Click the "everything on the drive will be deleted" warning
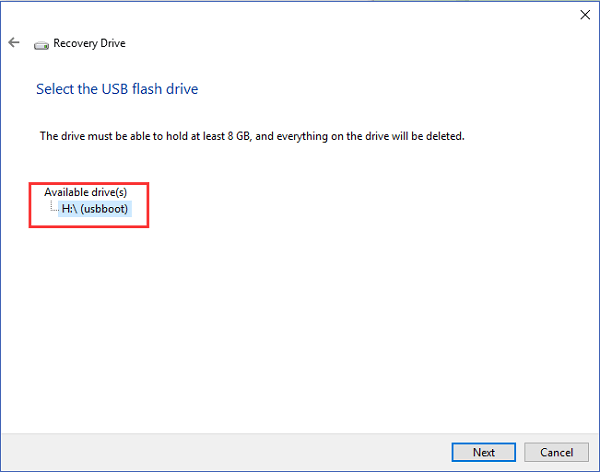This screenshot has height=472, width=600. pos(370,135)
